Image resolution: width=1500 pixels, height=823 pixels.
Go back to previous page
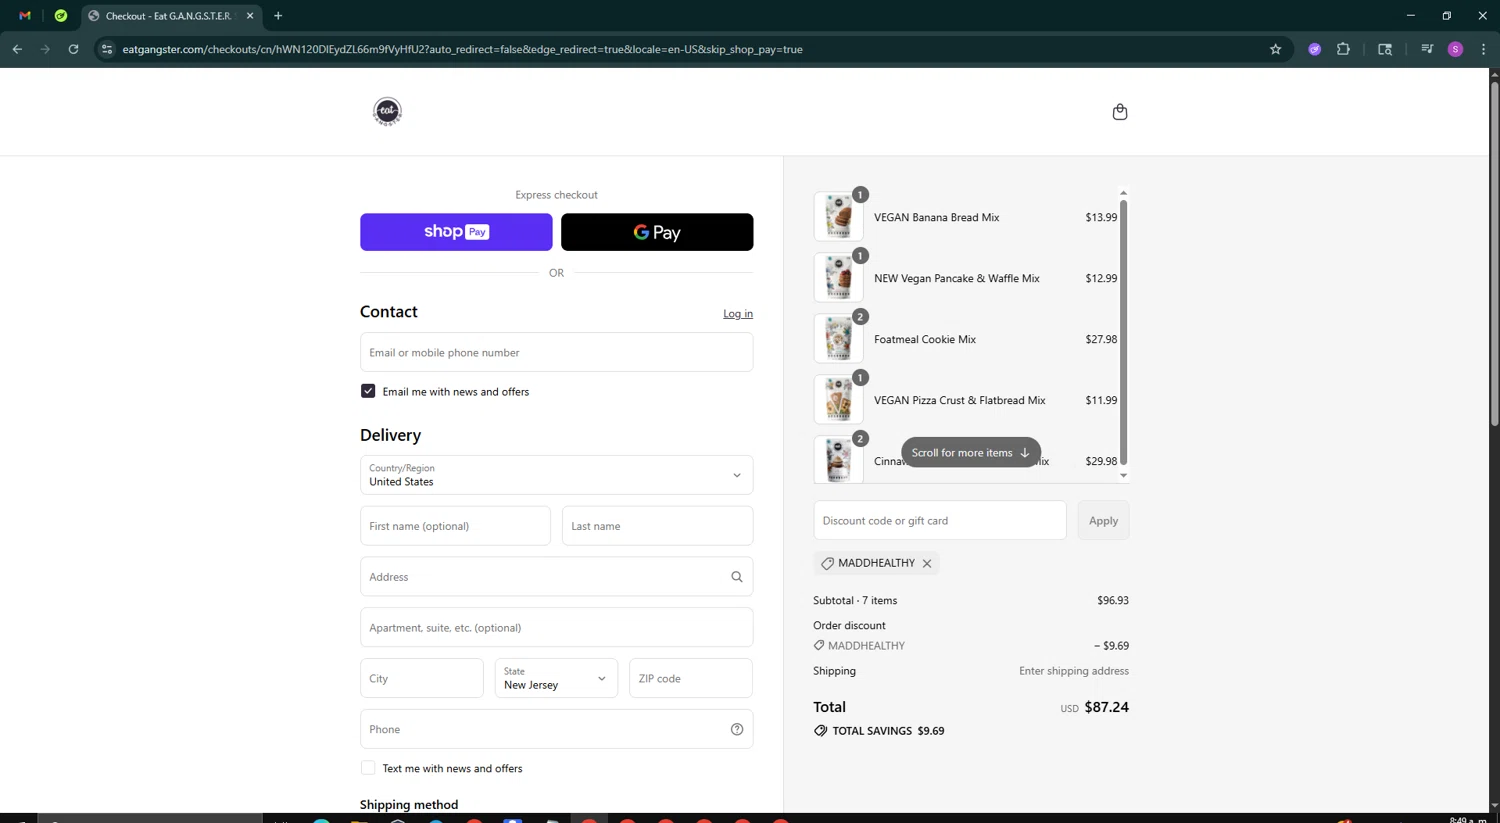pyautogui.click(x=17, y=49)
